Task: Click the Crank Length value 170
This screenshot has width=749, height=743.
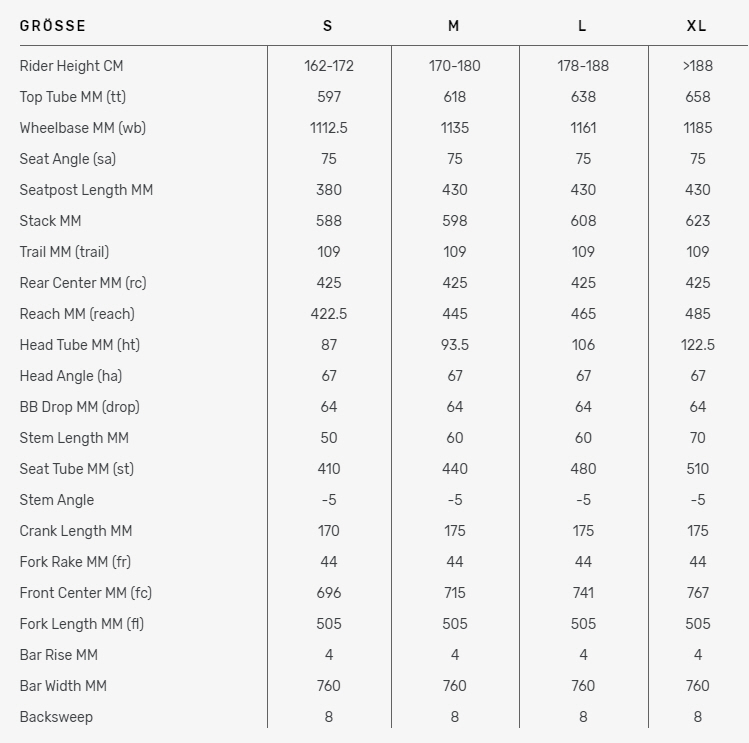Action: [x=329, y=531]
